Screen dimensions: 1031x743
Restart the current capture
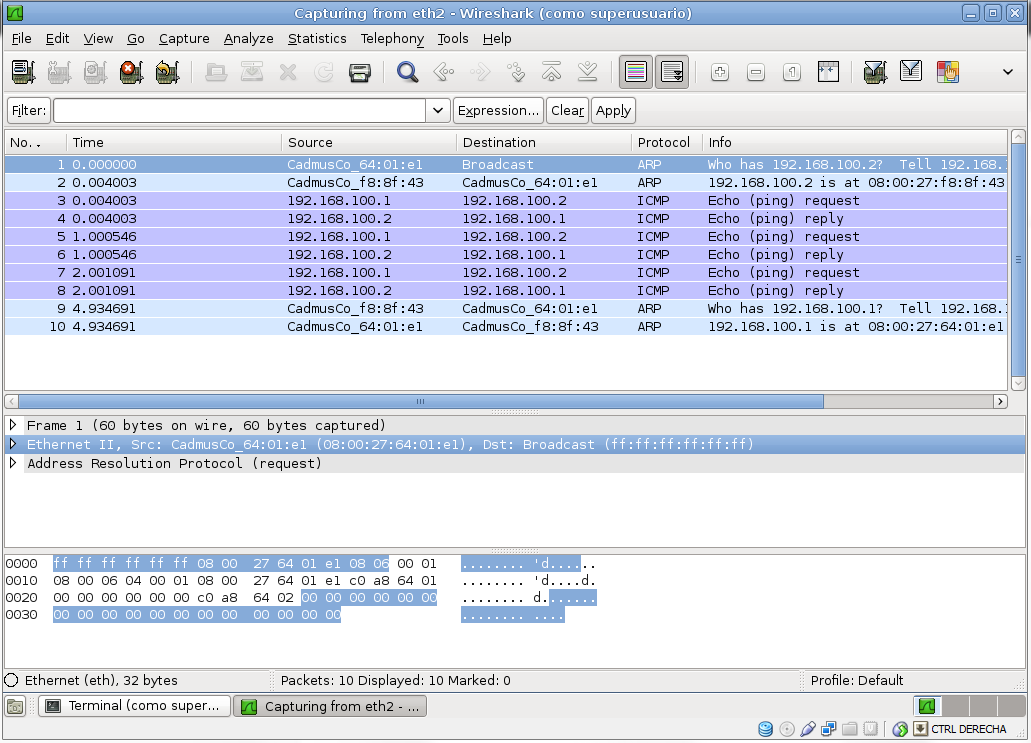click(x=167, y=71)
